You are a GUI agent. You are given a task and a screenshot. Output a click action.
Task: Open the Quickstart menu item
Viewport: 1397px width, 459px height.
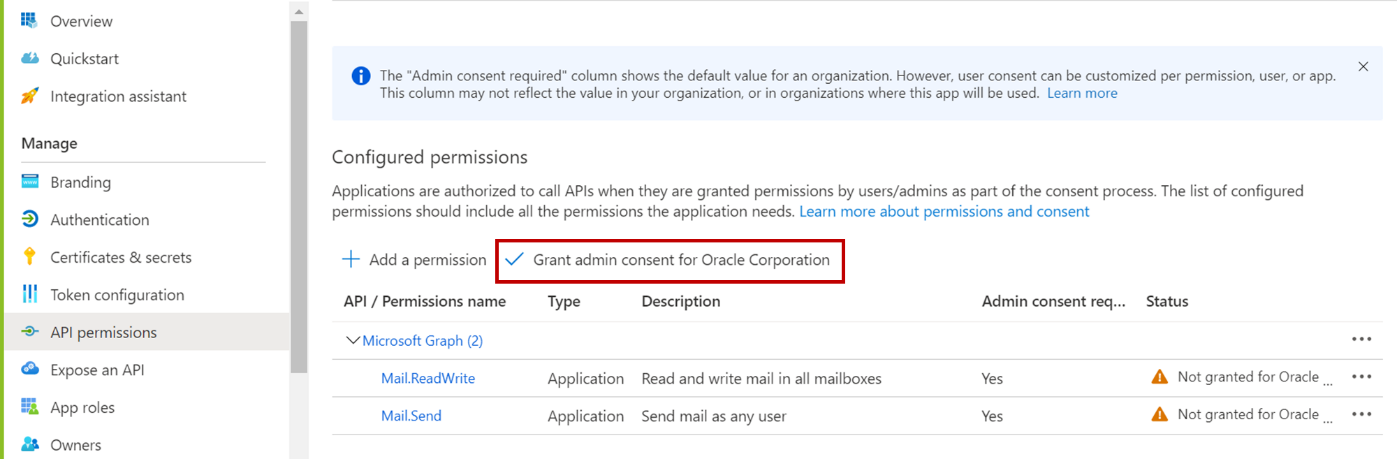pyautogui.click(x=85, y=59)
